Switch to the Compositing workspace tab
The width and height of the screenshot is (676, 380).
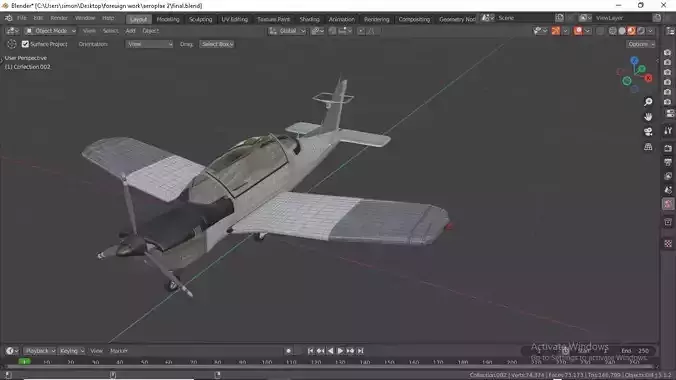click(414, 19)
